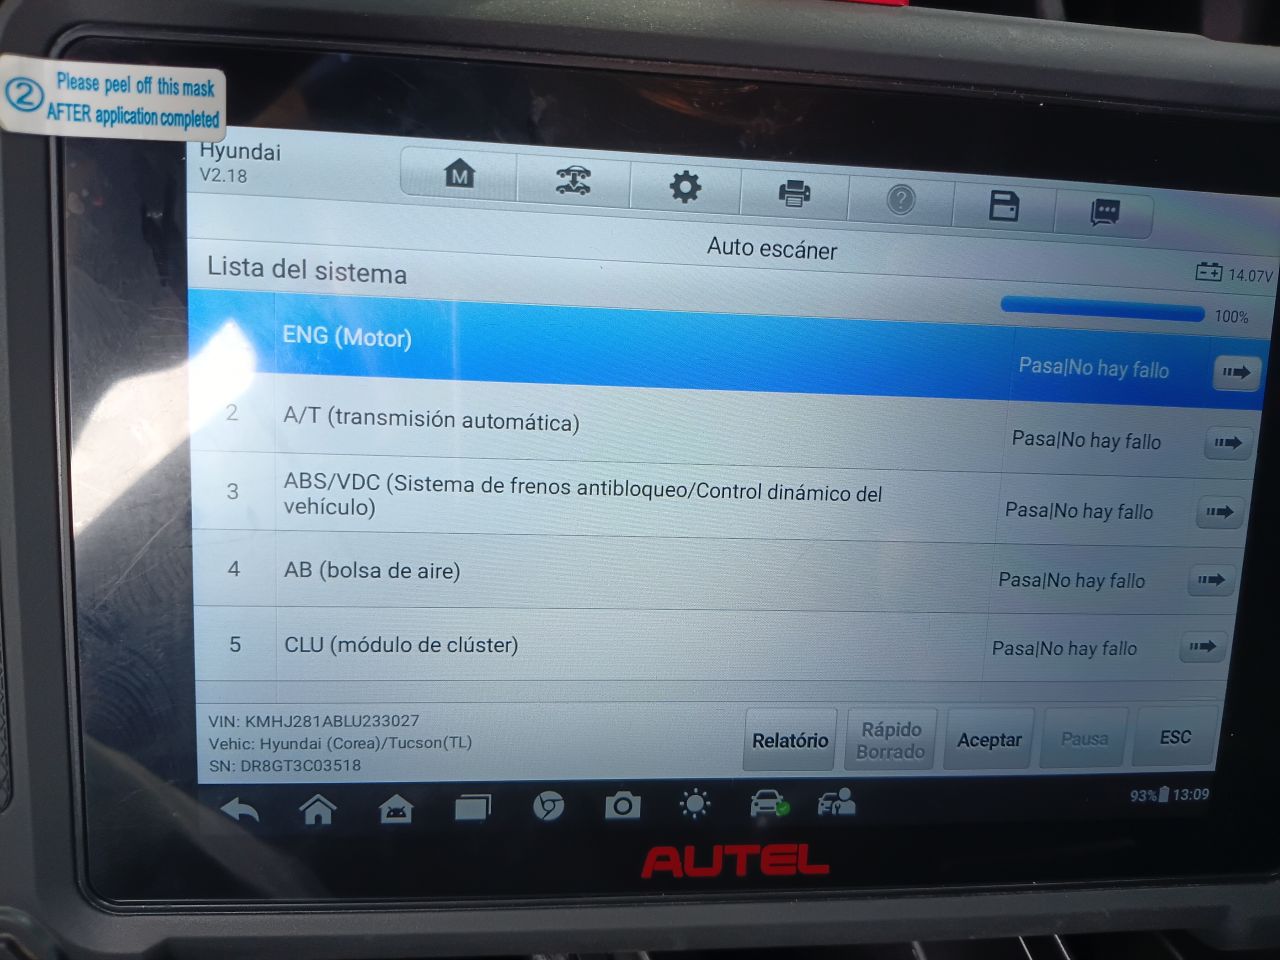Click the Hyundai V2.18 version label

point(240,163)
